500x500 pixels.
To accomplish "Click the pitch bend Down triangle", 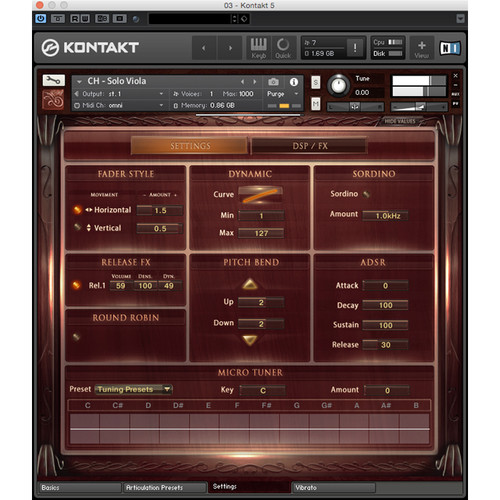I will (x=250, y=340).
